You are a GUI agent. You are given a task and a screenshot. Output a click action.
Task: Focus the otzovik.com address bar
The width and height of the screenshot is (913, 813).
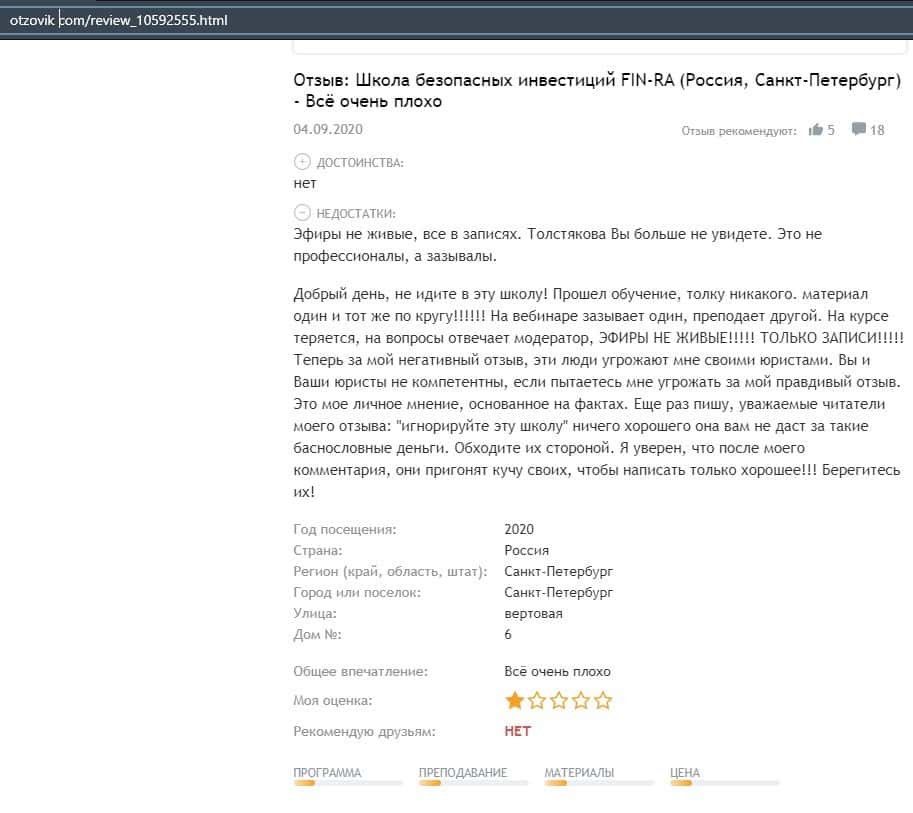click(x=400, y=19)
